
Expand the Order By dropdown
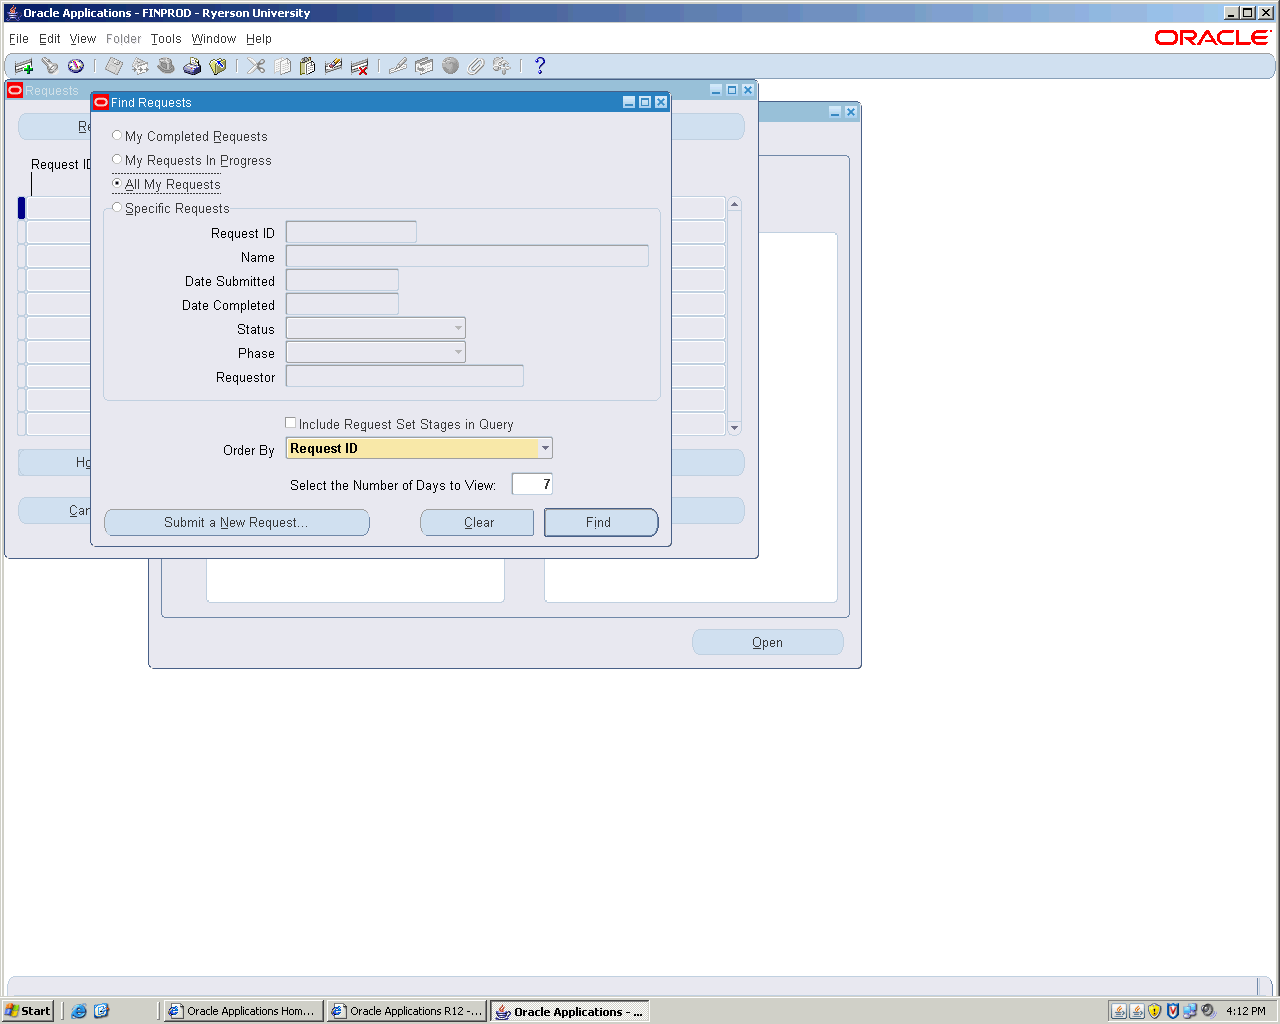tap(545, 448)
